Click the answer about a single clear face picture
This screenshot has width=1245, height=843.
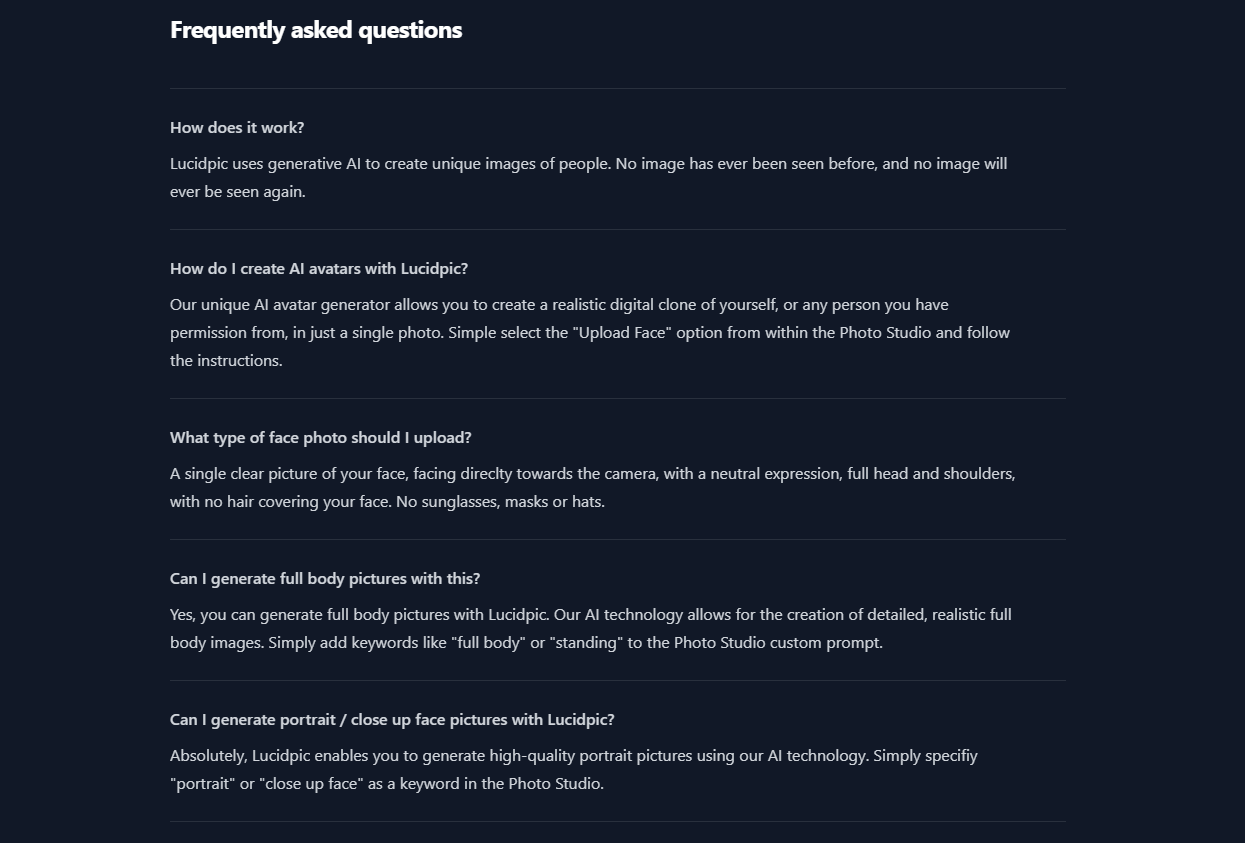click(x=593, y=488)
